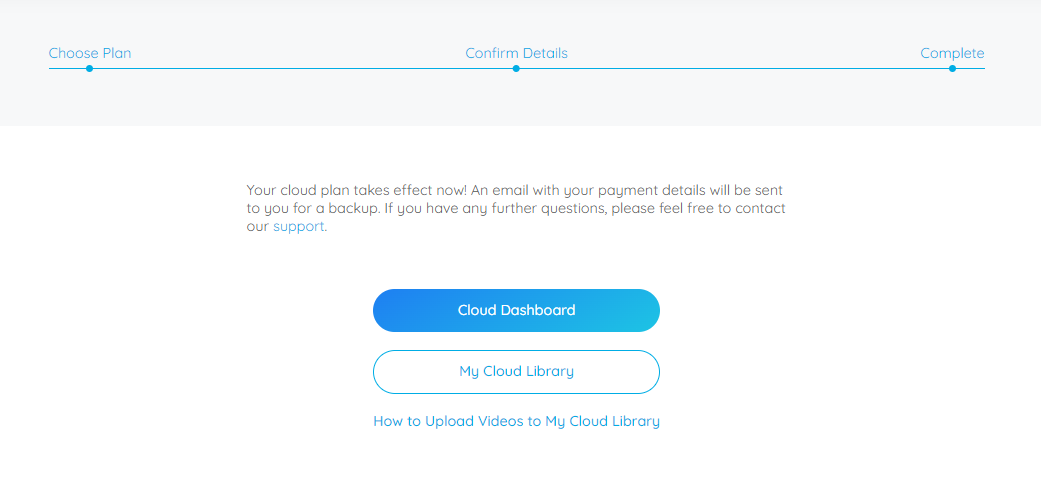Click 'please feel free to contact' text
Viewport: 1041px width, 503px height.
[x=698, y=208]
